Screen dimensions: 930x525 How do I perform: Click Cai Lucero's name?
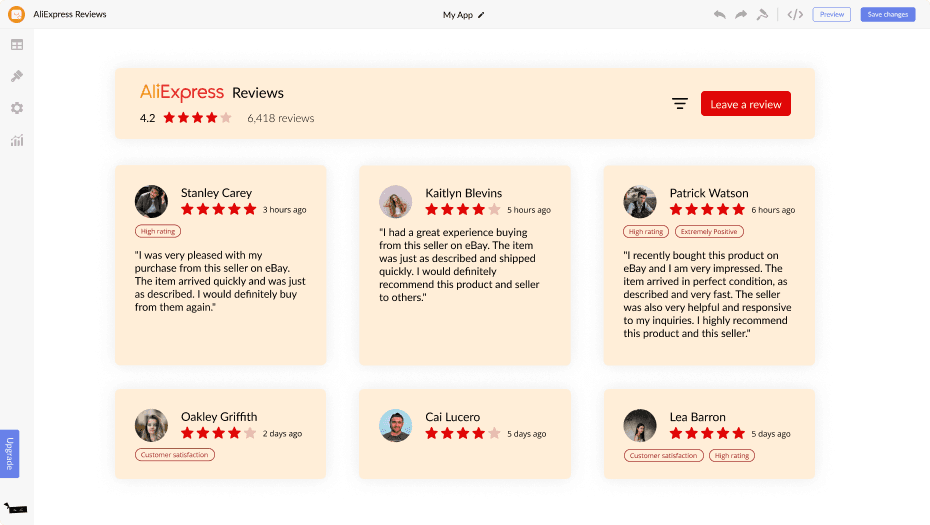coord(453,416)
